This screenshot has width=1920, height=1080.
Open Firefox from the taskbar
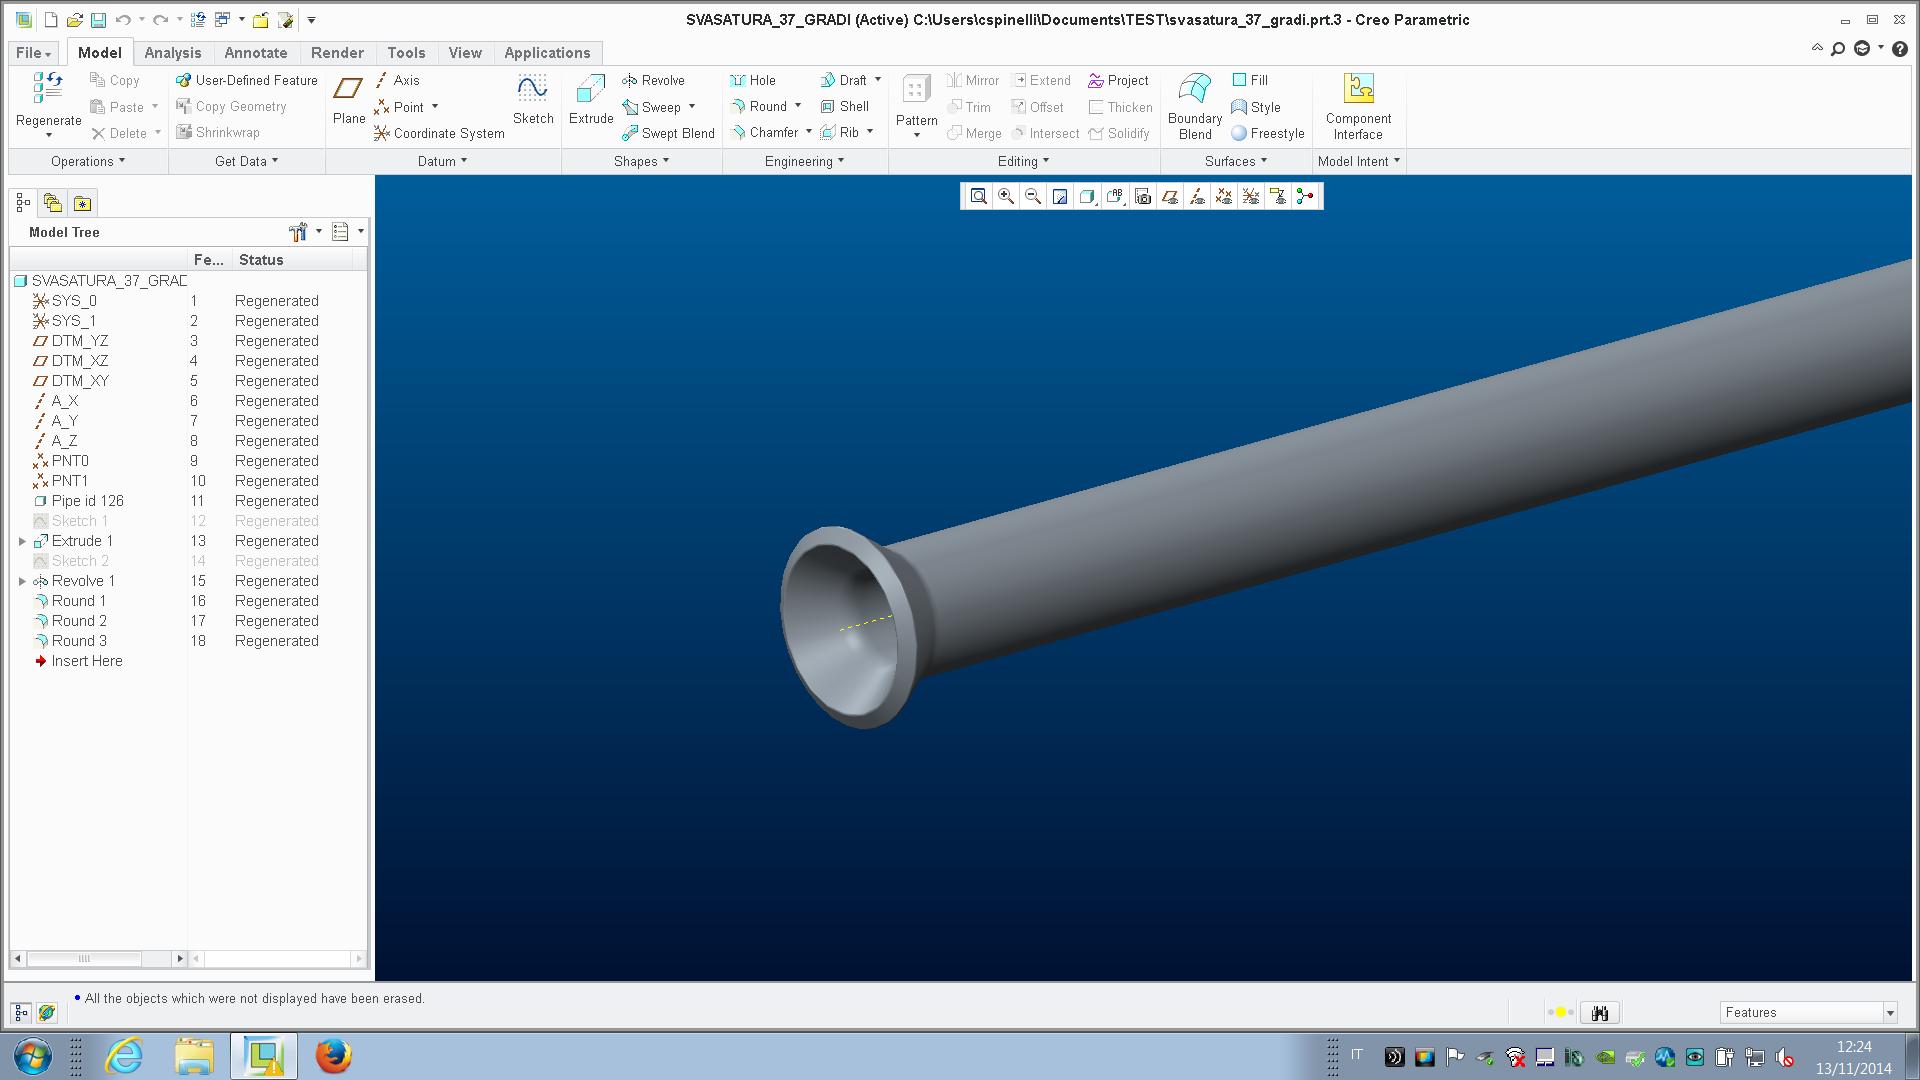(x=333, y=1056)
